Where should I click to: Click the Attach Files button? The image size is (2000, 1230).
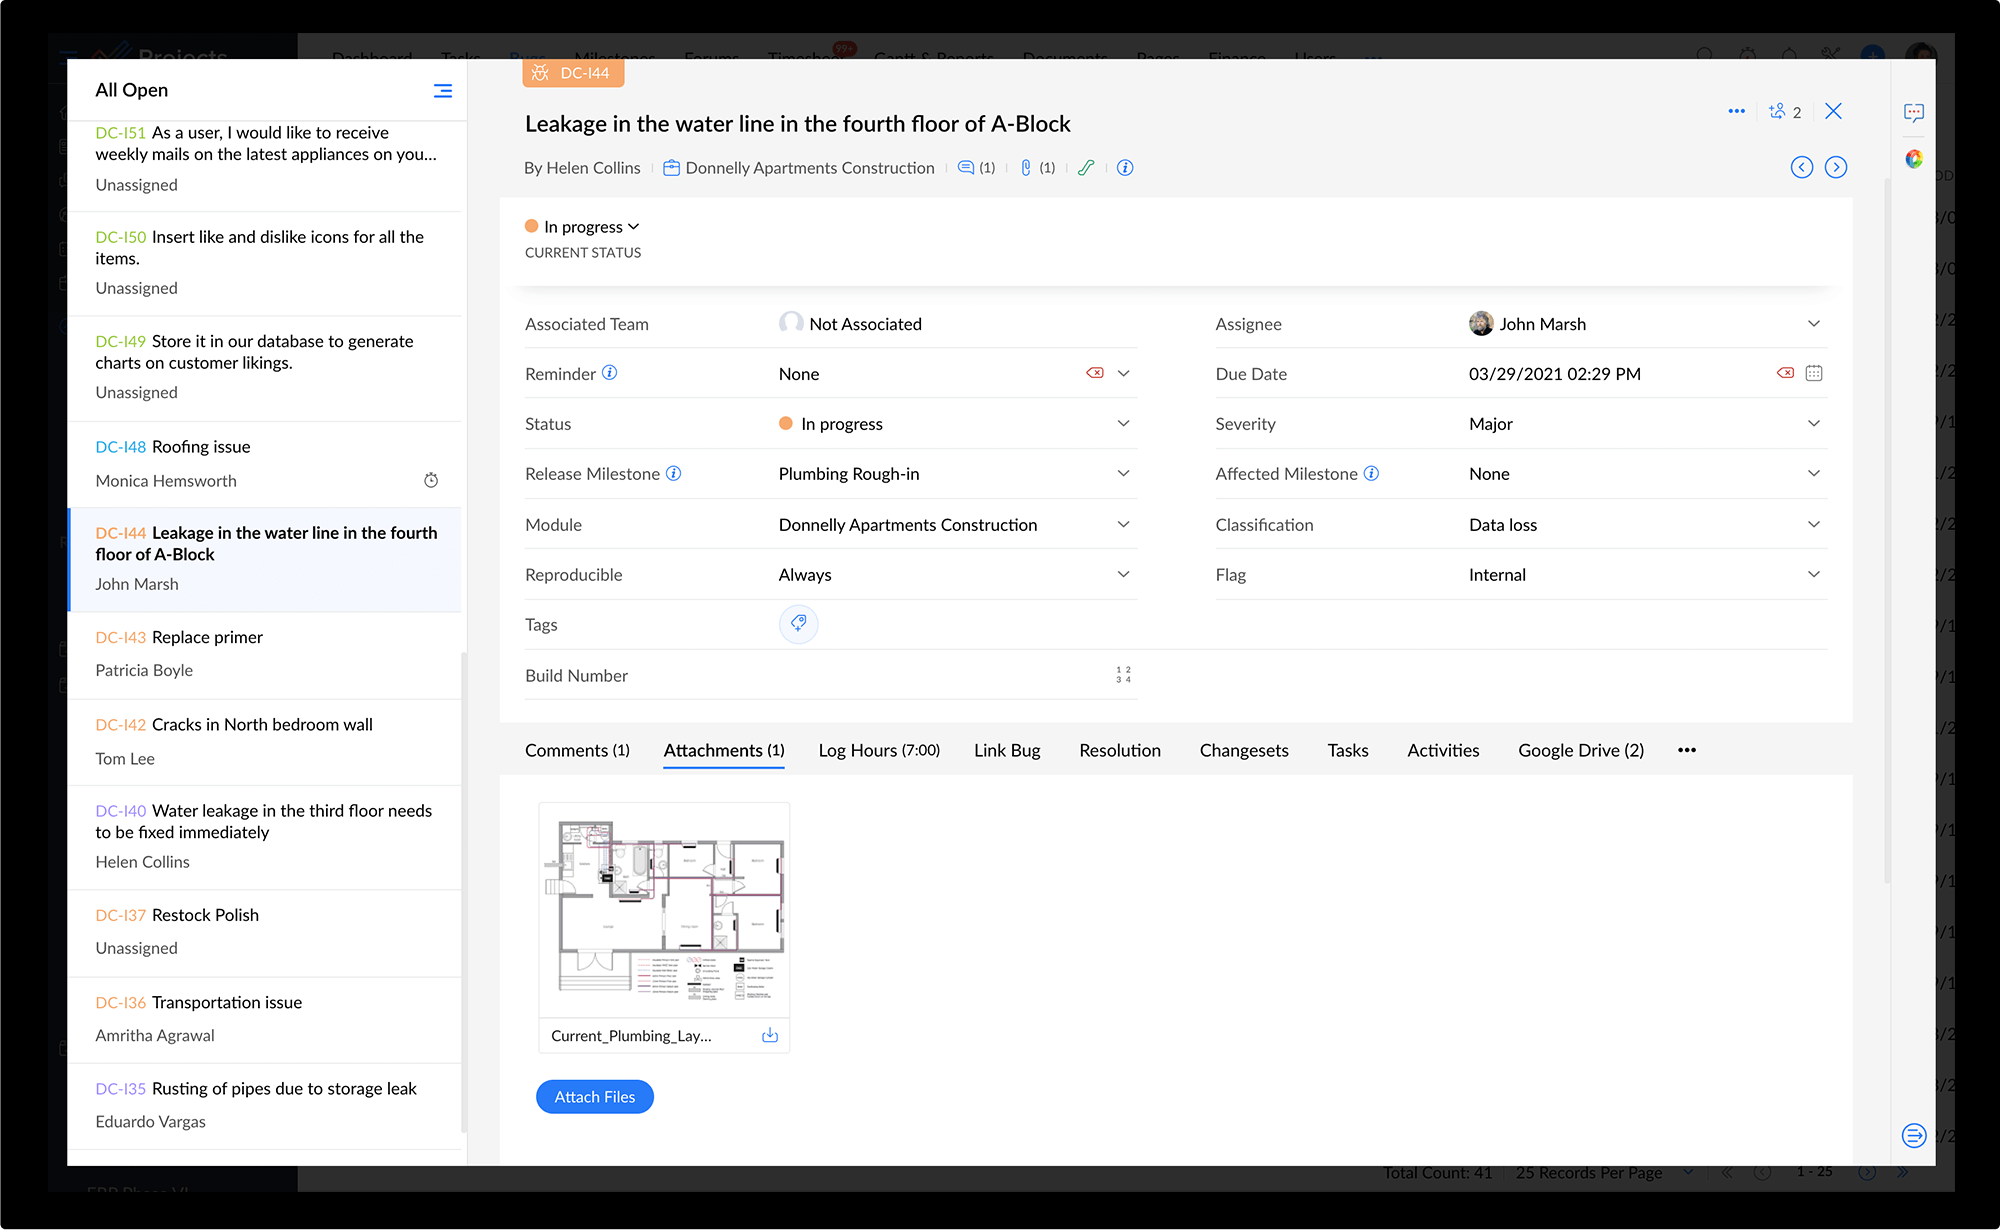pyautogui.click(x=595, y=1097)
